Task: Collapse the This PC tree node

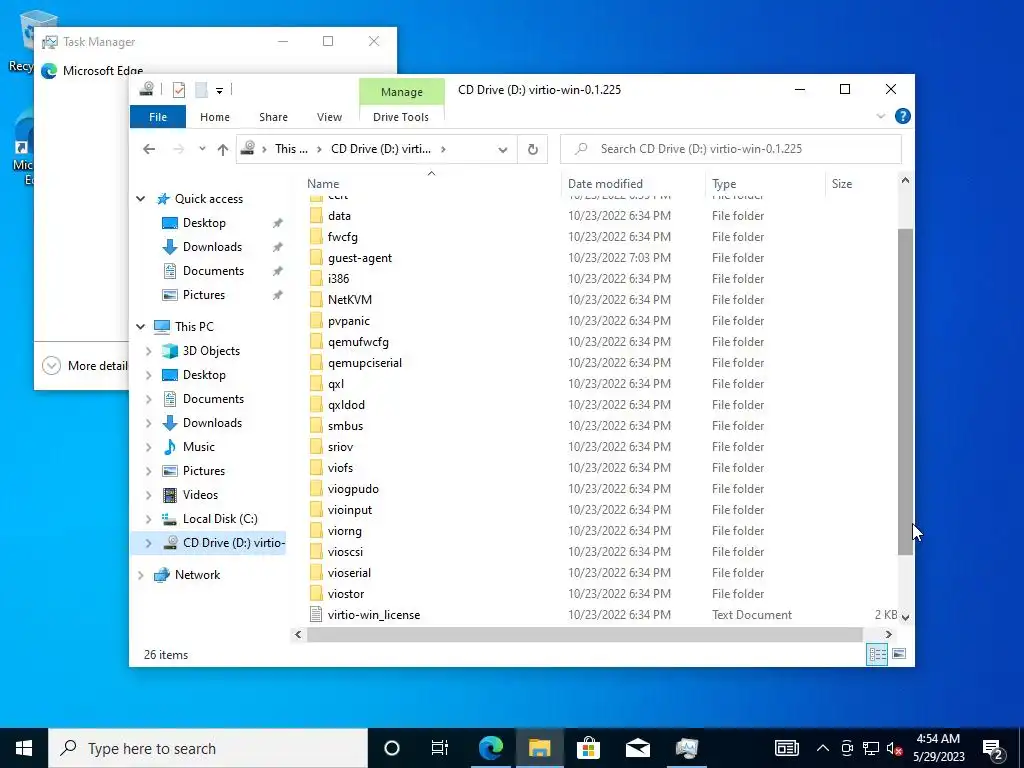Action: coord(140,327)
